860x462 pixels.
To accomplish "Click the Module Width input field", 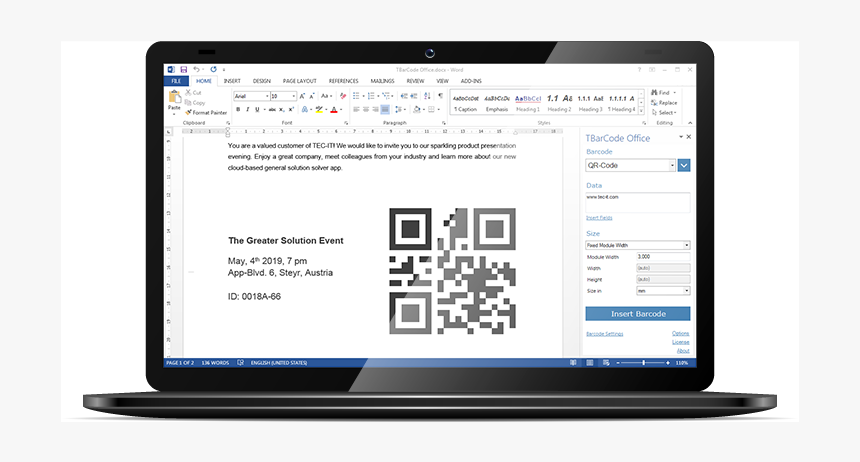I will coord(663,256).
